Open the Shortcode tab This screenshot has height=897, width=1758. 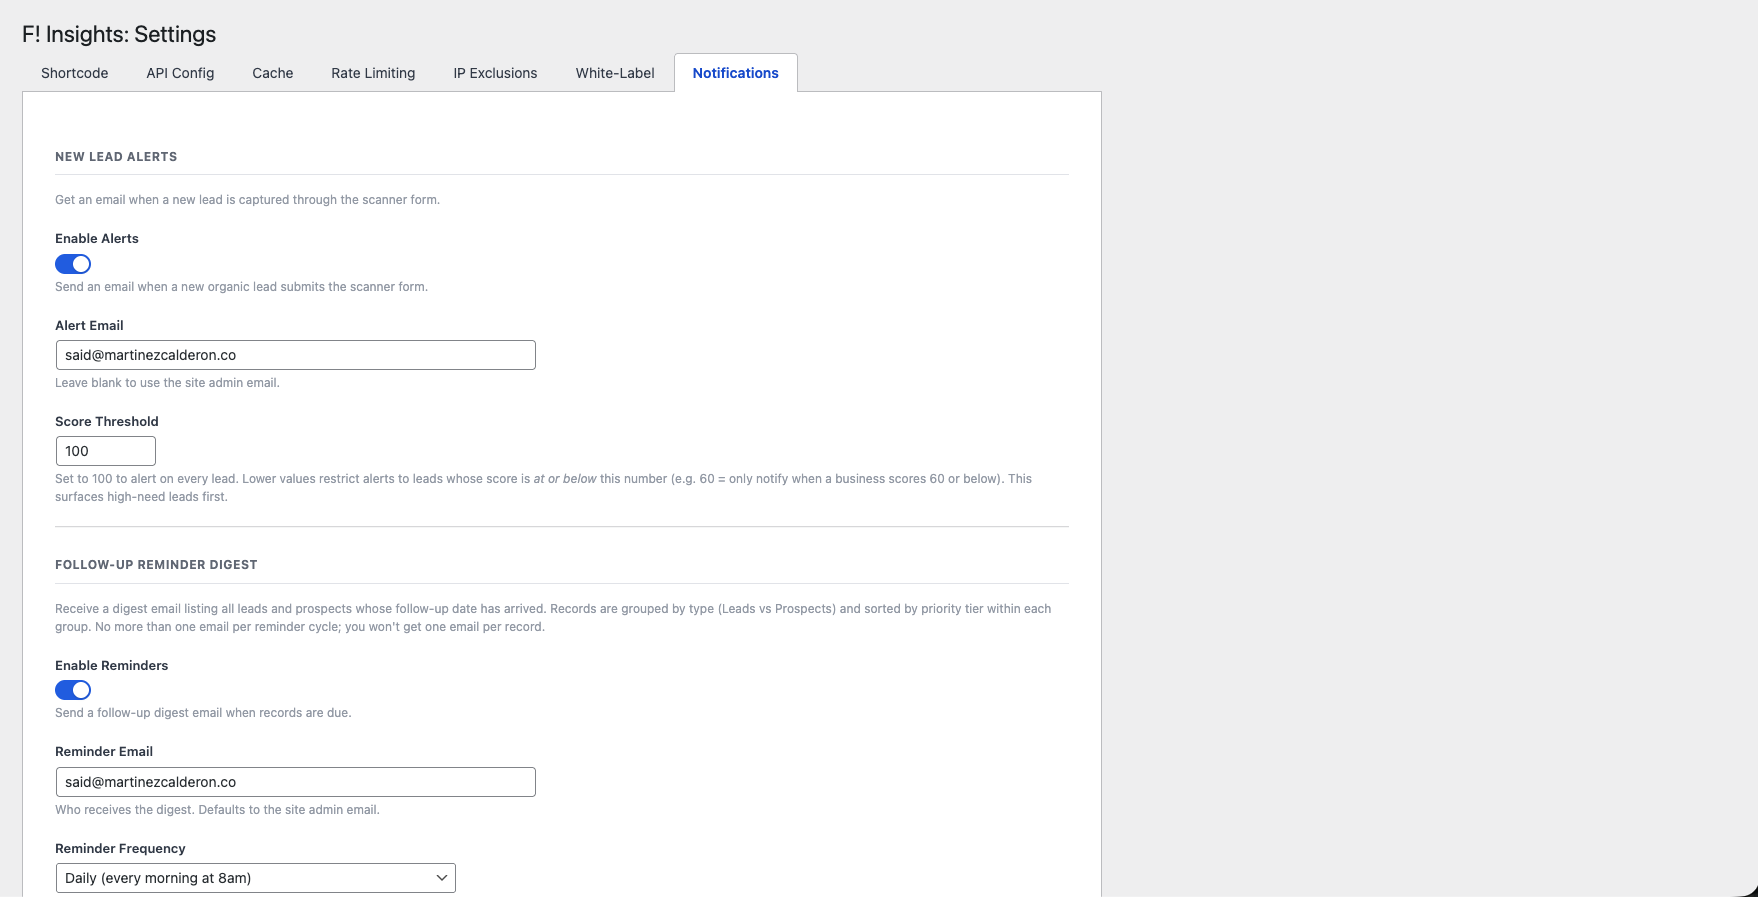[75, 73]
